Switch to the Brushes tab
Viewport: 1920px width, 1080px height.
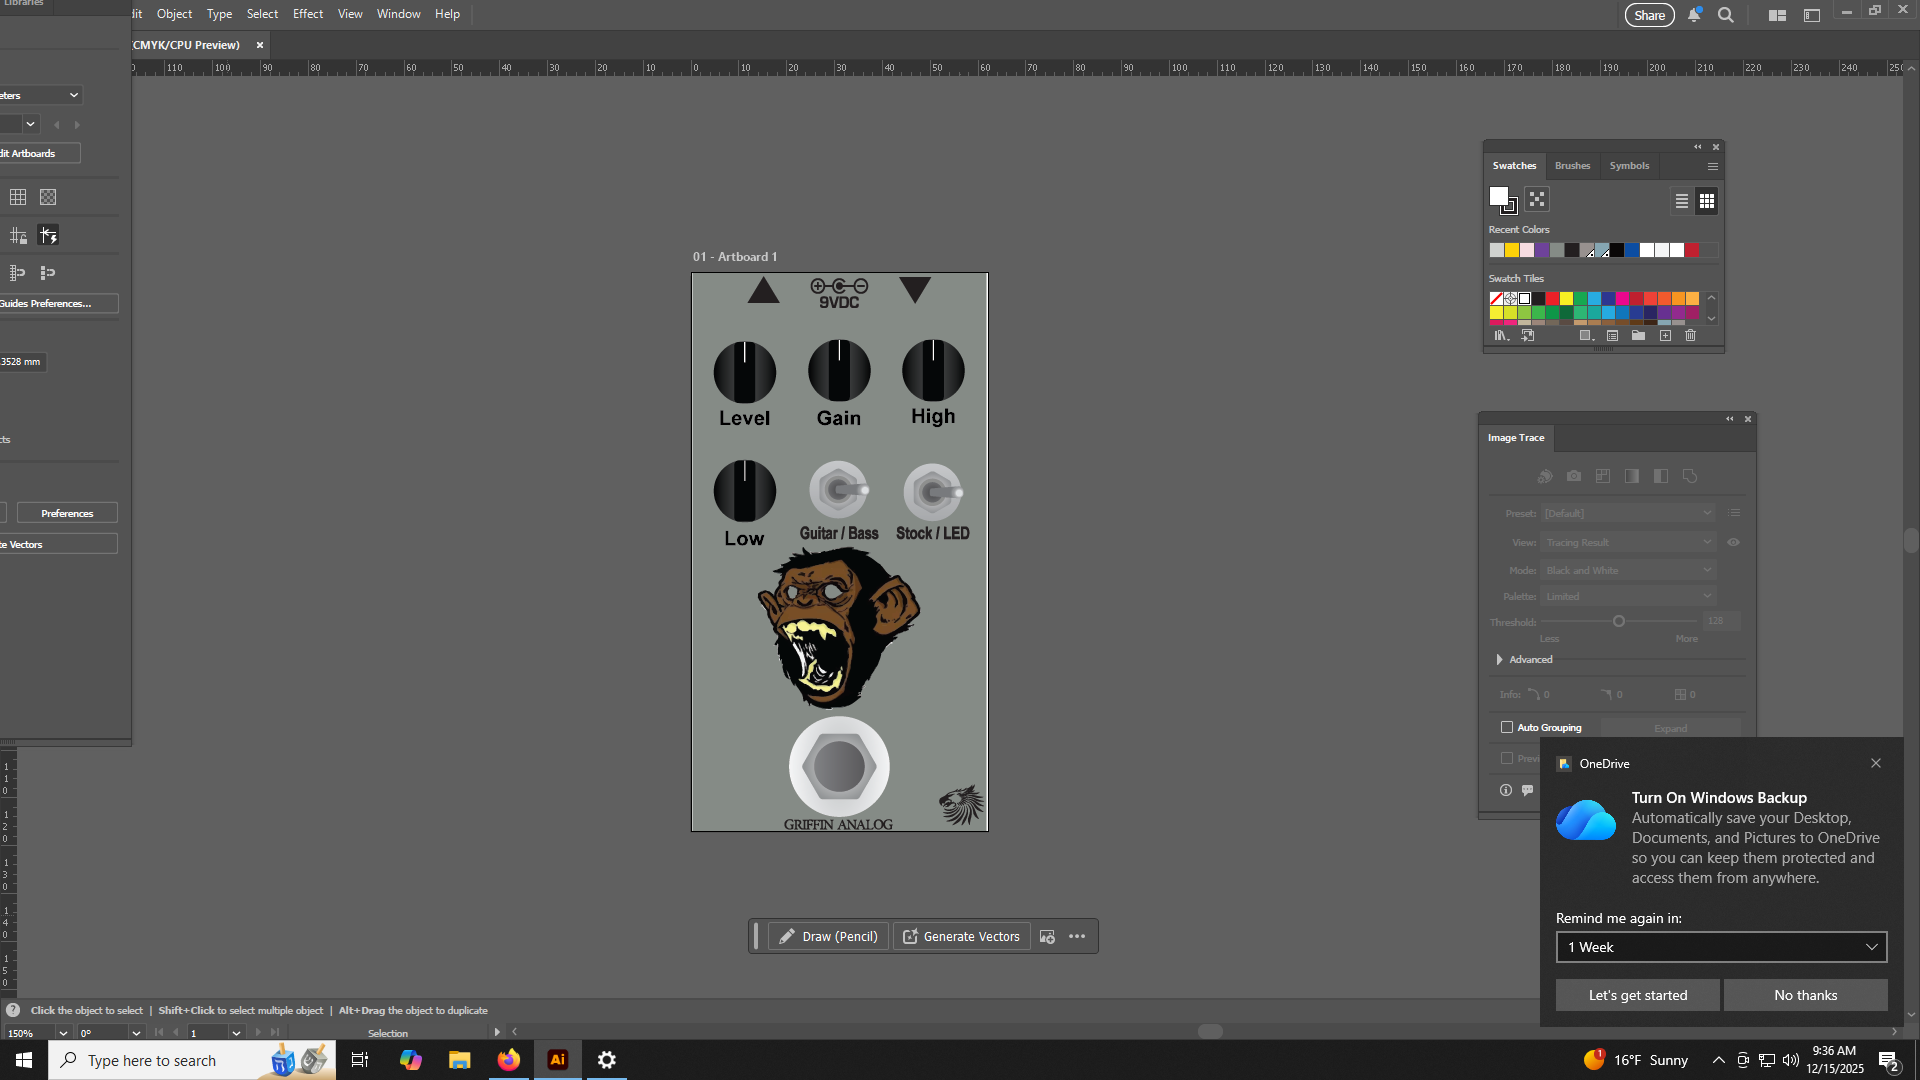[1572, 166]
